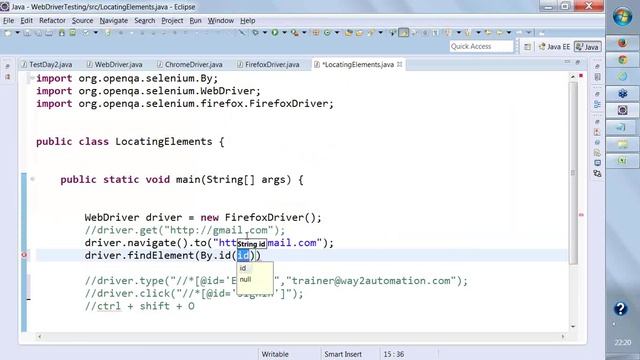The height and width of the screenshot is (360, 640).
Task: Open the Run menu
Action: [x=195, y=20]
